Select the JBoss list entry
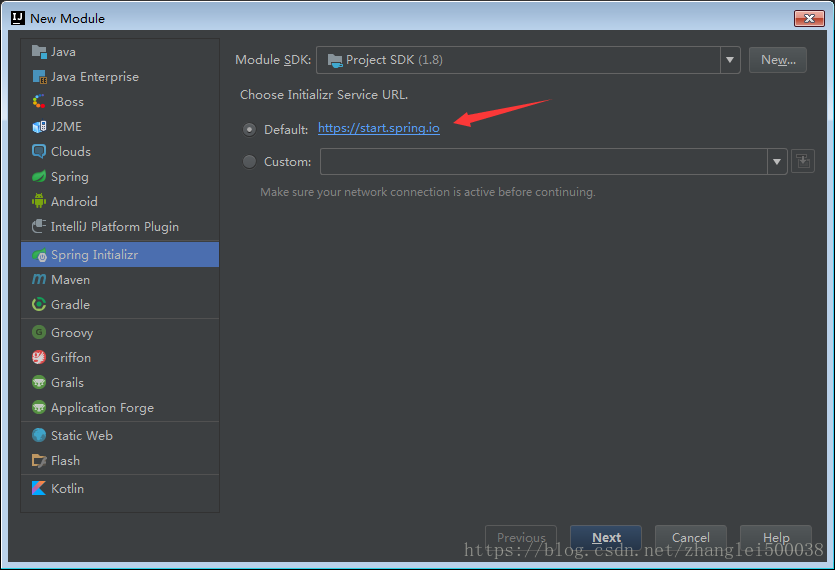 pyautogui.click(x=120, y=102)
